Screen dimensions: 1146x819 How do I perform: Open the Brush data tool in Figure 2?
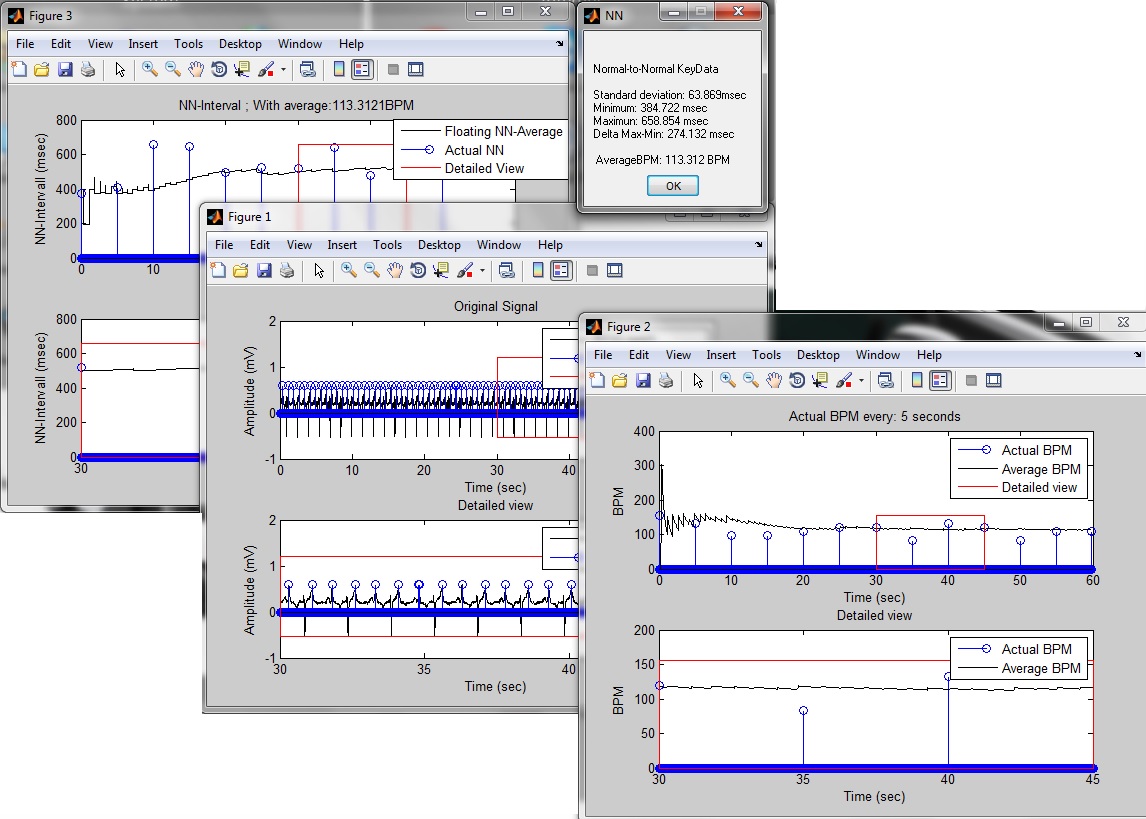pos(847,380)
